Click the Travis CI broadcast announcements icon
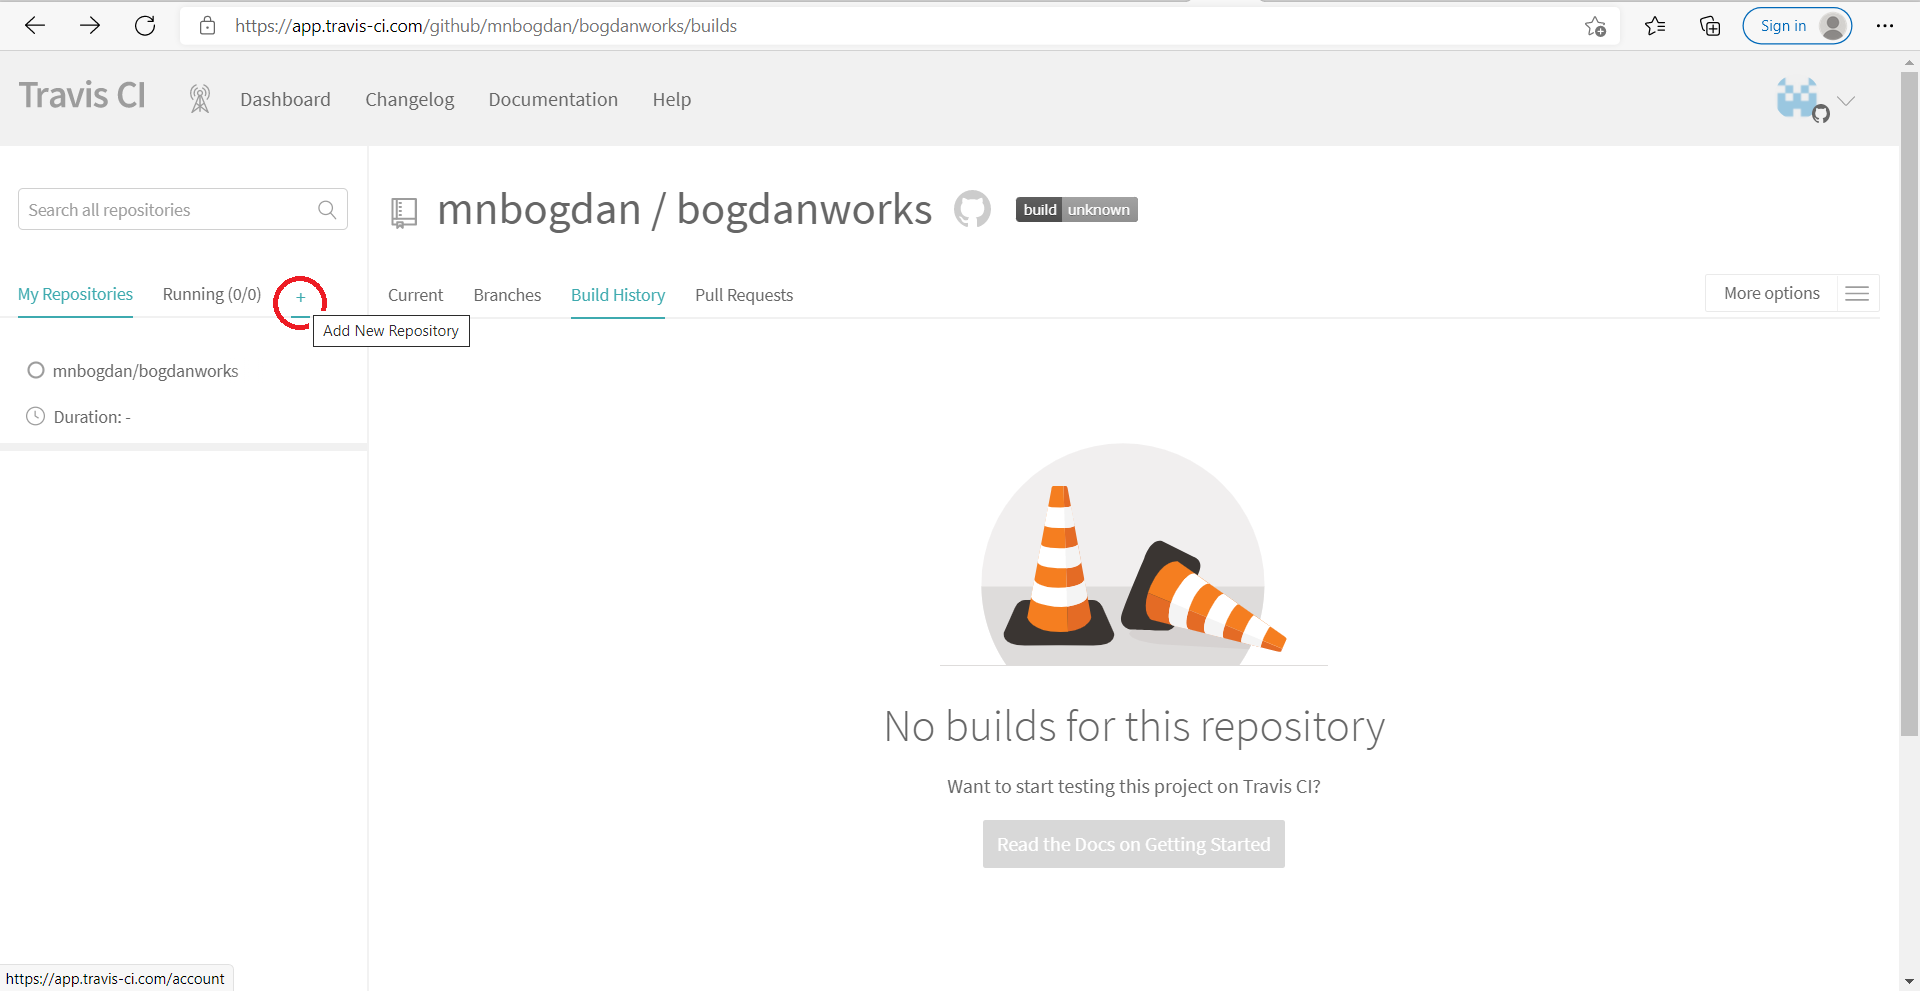This screenshot has height=991, width=1920. point(199,99)
